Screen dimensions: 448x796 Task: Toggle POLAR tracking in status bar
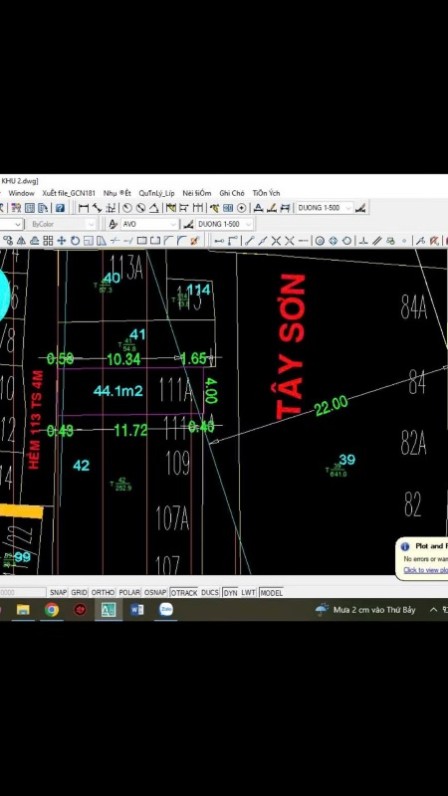coord(130,592)
